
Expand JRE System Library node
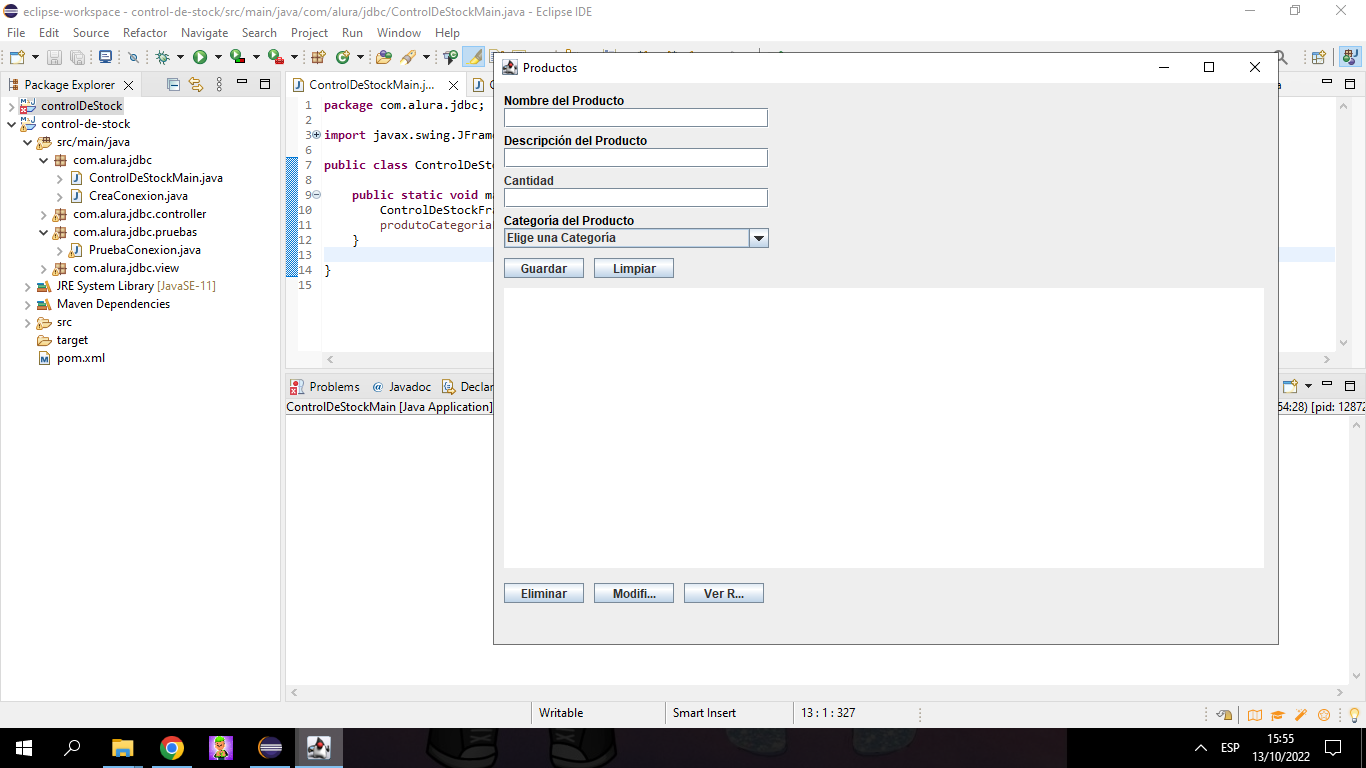[x=27, y=286]
